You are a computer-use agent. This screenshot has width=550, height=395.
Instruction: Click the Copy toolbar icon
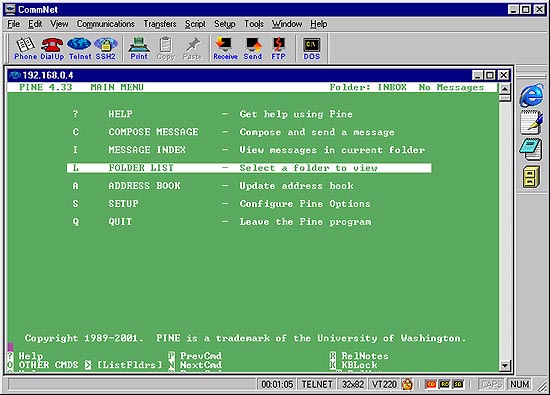tap(166, 48)
